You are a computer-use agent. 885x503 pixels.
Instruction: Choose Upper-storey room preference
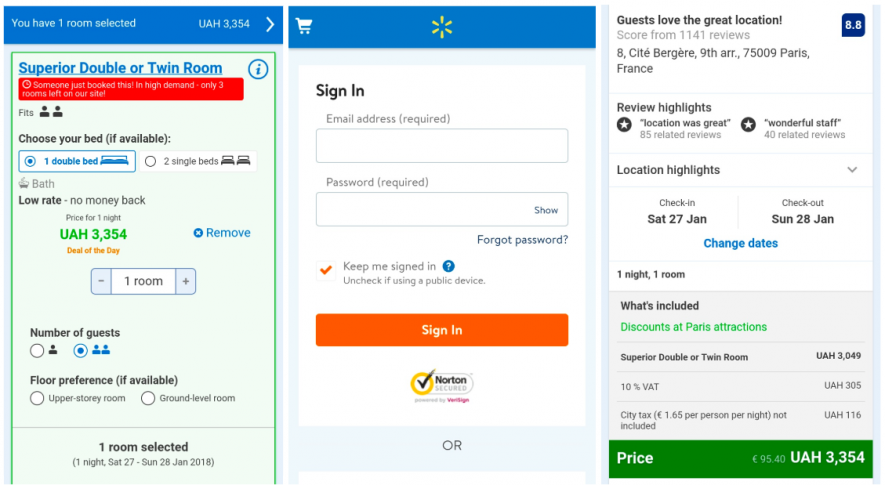(x=37, y=398)
